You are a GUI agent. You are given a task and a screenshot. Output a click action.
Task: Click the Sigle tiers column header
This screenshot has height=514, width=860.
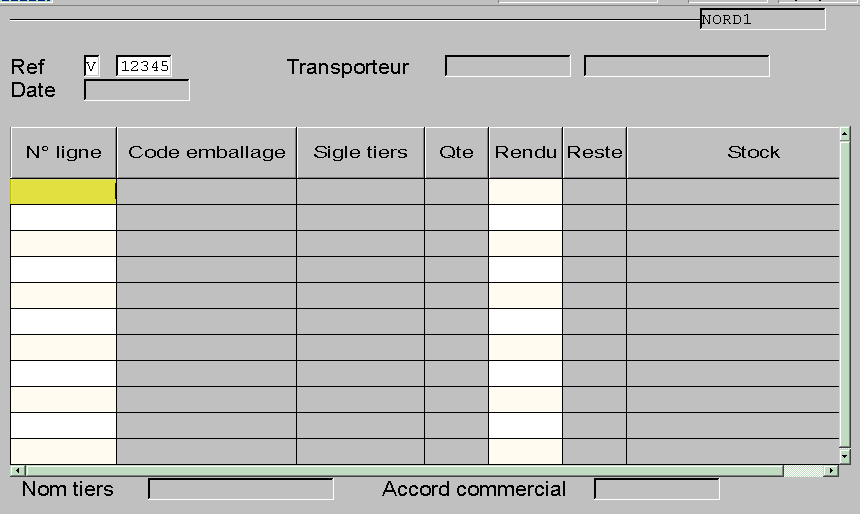point(360,152)
